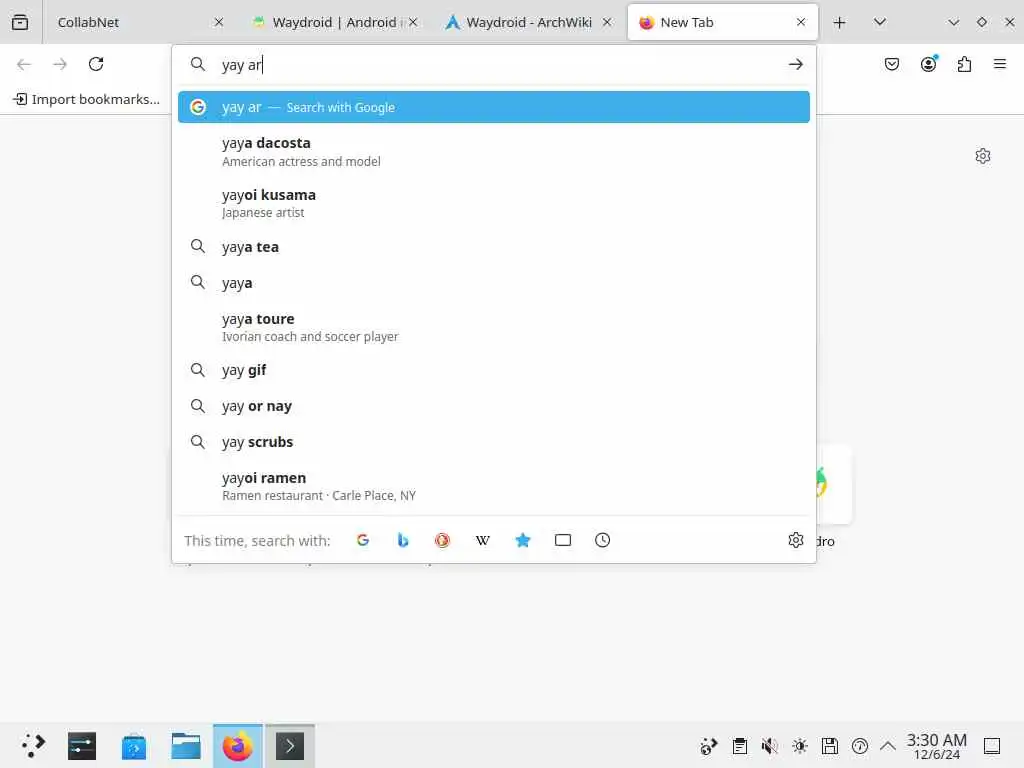Select 'yay ar — Search with Google' suggestion
1024x768 pixels.
click(x=494, y=107)
